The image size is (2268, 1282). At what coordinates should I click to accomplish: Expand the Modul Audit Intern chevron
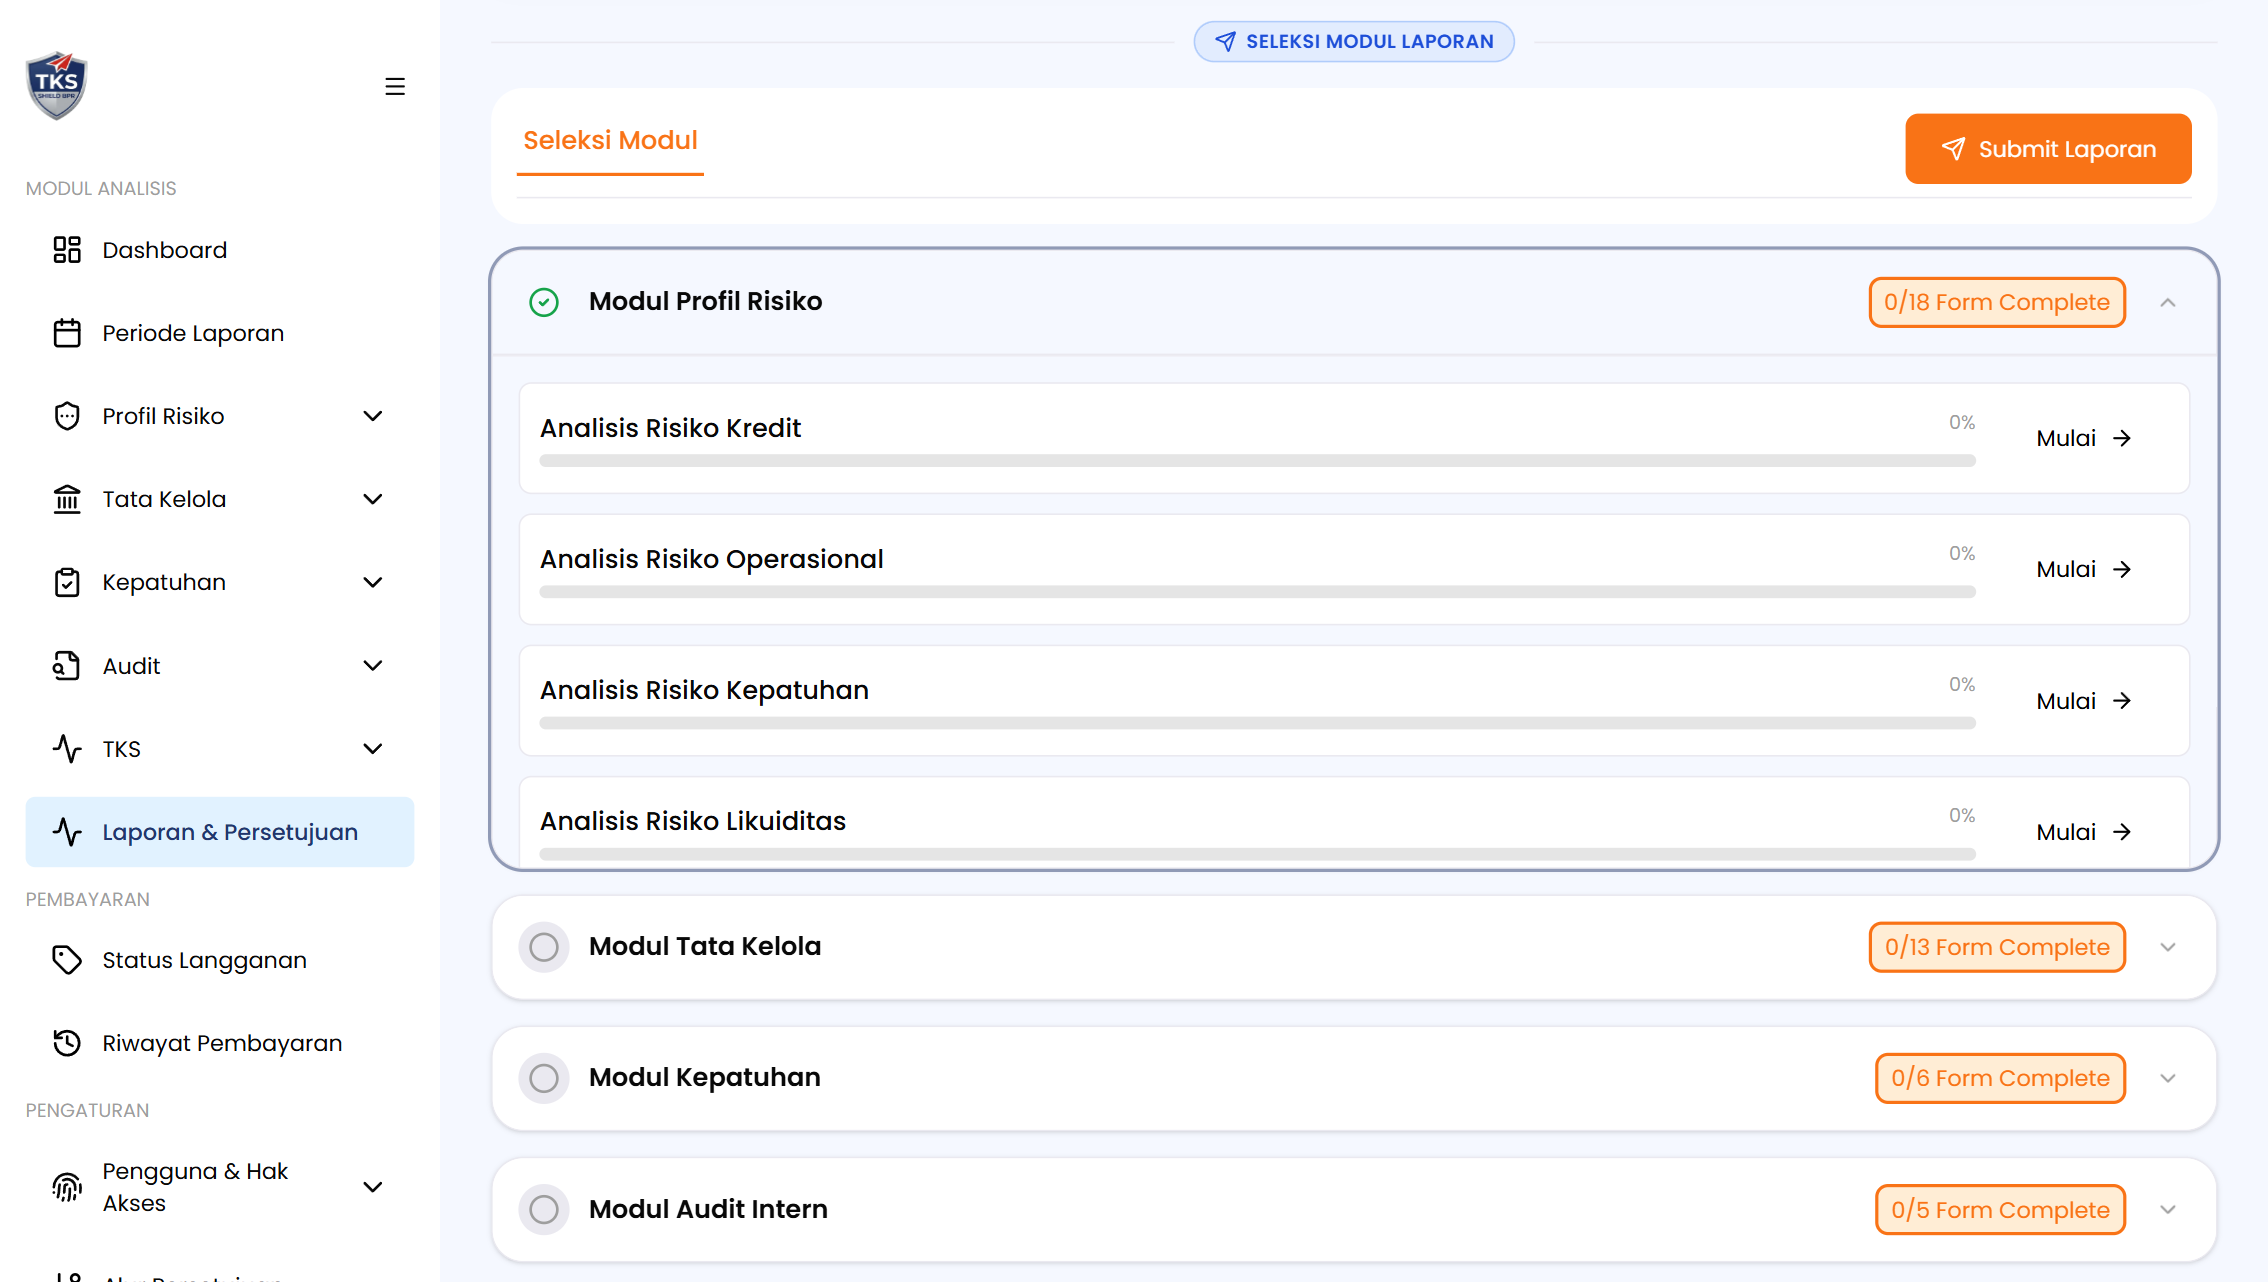pyautogui.click(x=2168, y=1210)
